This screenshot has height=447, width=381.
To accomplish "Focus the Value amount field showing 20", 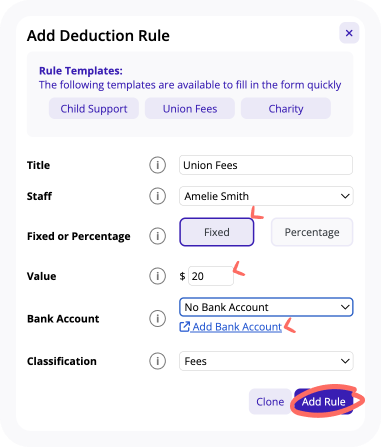I will coord(211,276).
